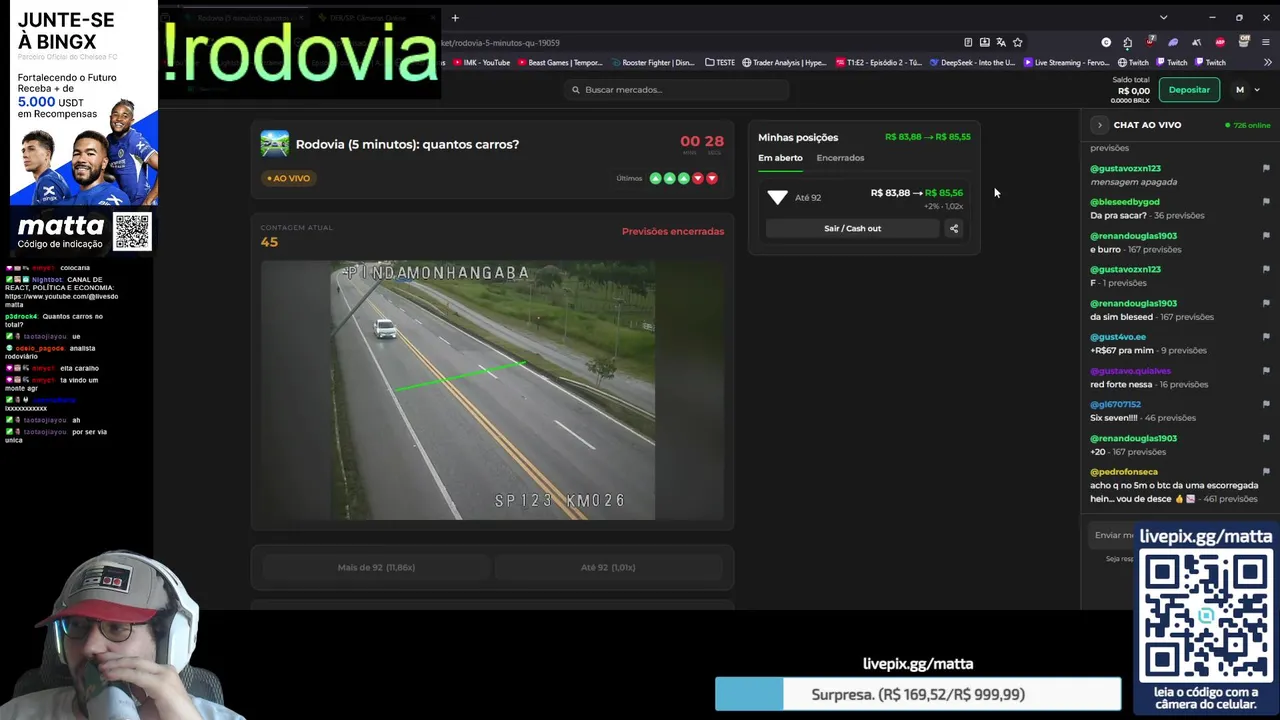Select the Até 92 (1,01x) option
1280x720 pixels.
tap(608, 567)
